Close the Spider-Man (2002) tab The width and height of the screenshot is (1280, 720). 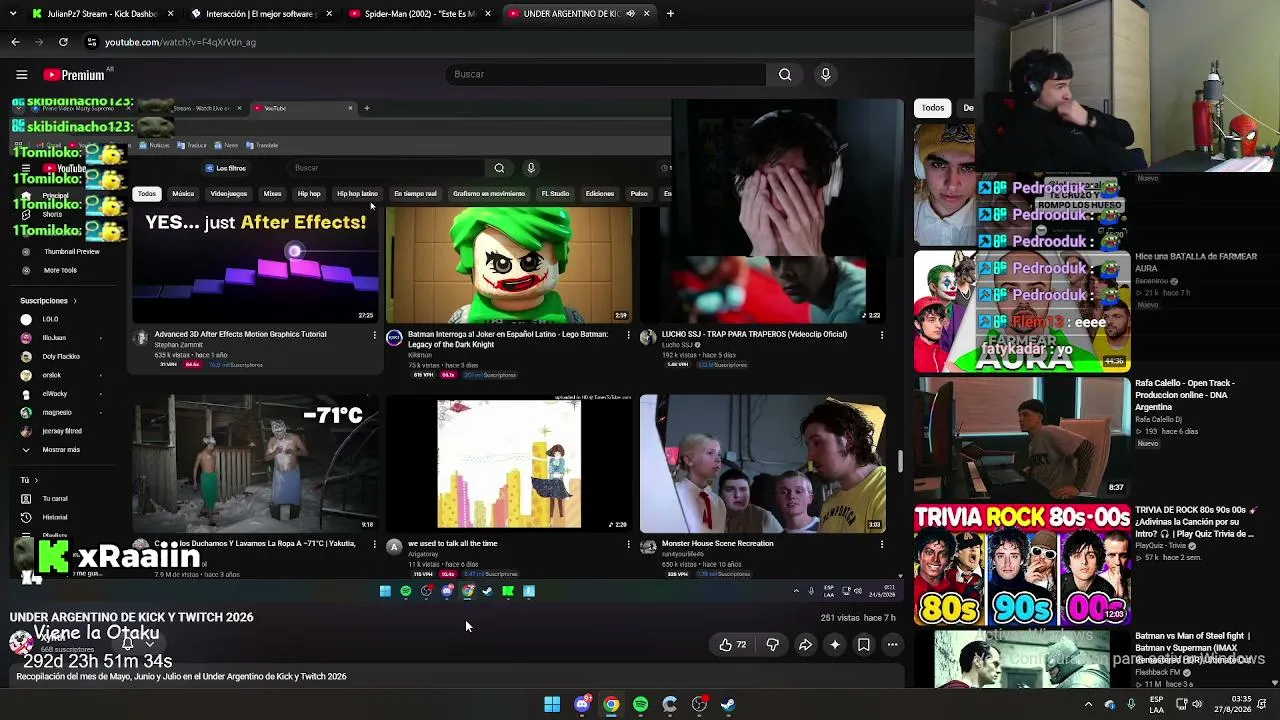tap(488, 14)
